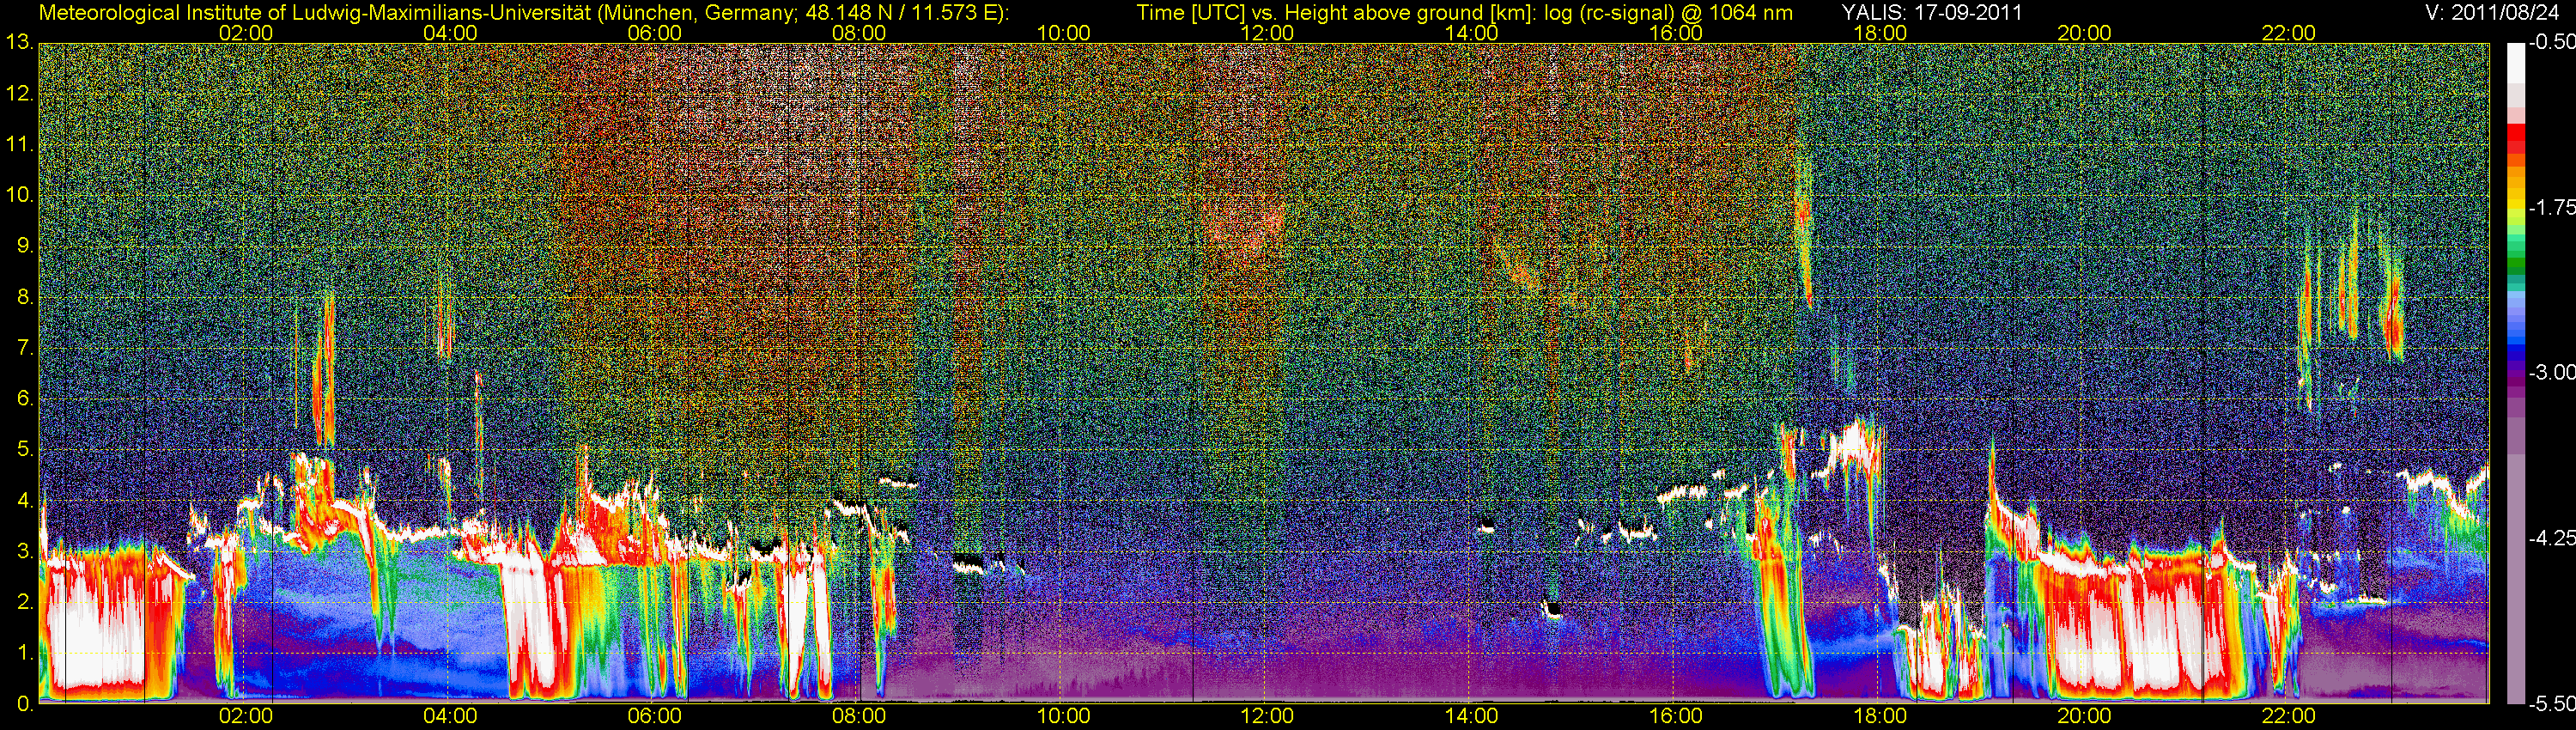This screenshot has height=730, width=2576.
Task: Click "12:00" on the bottom time axis
Action: point(1267,716)
